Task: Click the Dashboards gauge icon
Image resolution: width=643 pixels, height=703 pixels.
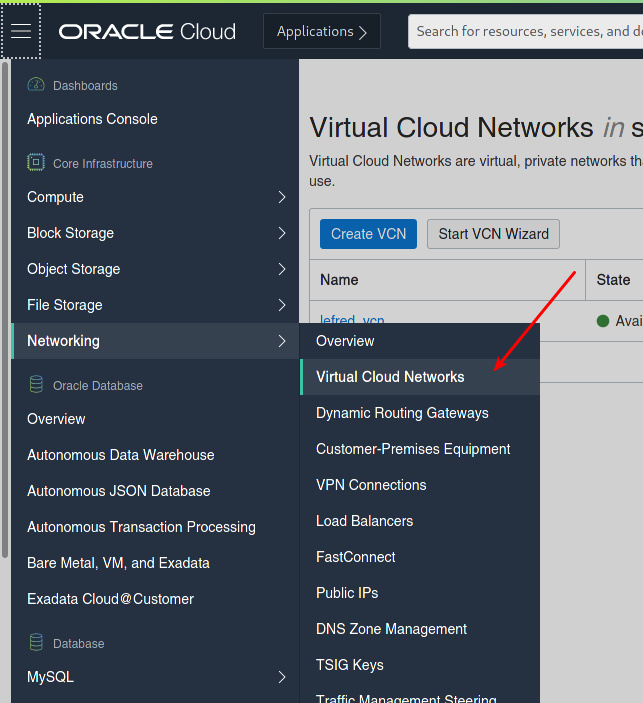Action: (36, 85)
